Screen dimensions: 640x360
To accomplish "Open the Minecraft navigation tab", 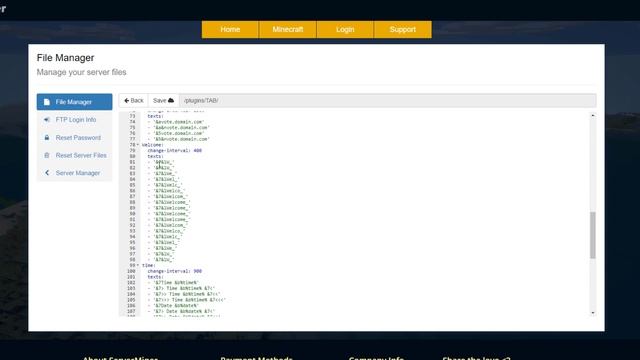I will click(288, 29).
